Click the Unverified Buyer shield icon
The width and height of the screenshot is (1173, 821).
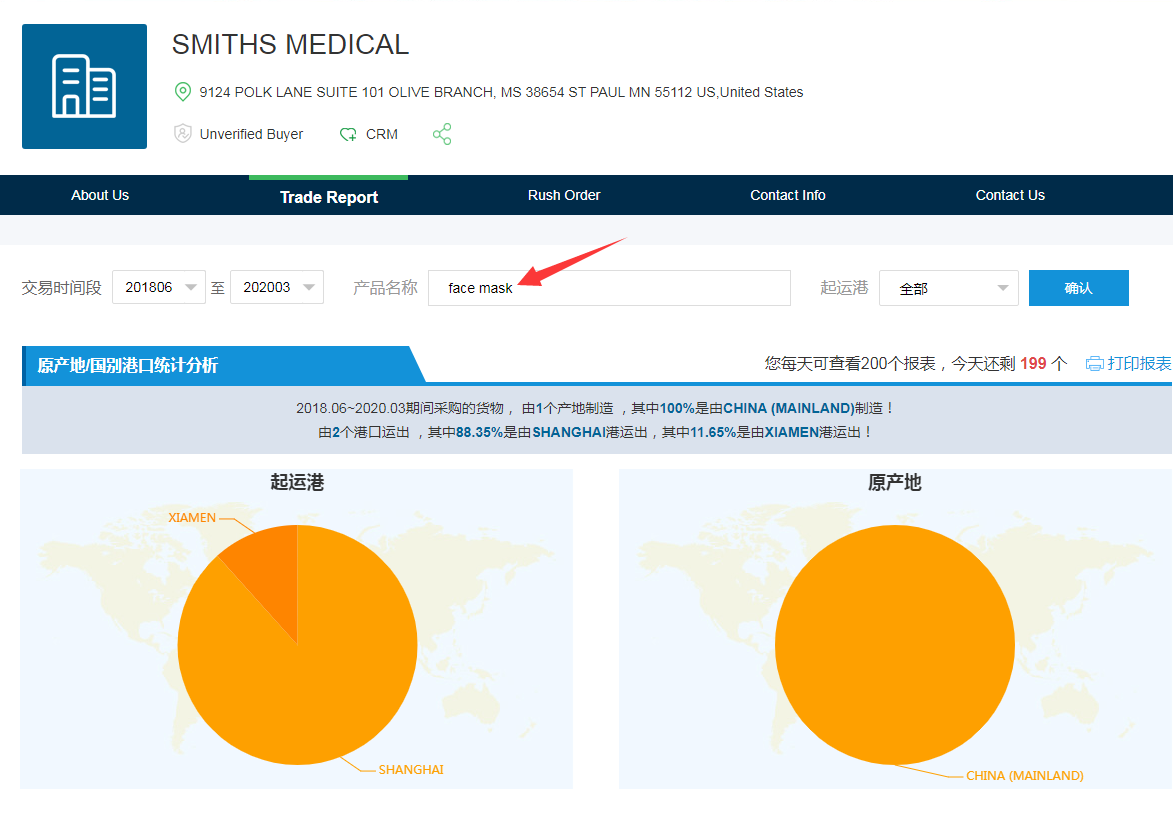coord(183,133)
